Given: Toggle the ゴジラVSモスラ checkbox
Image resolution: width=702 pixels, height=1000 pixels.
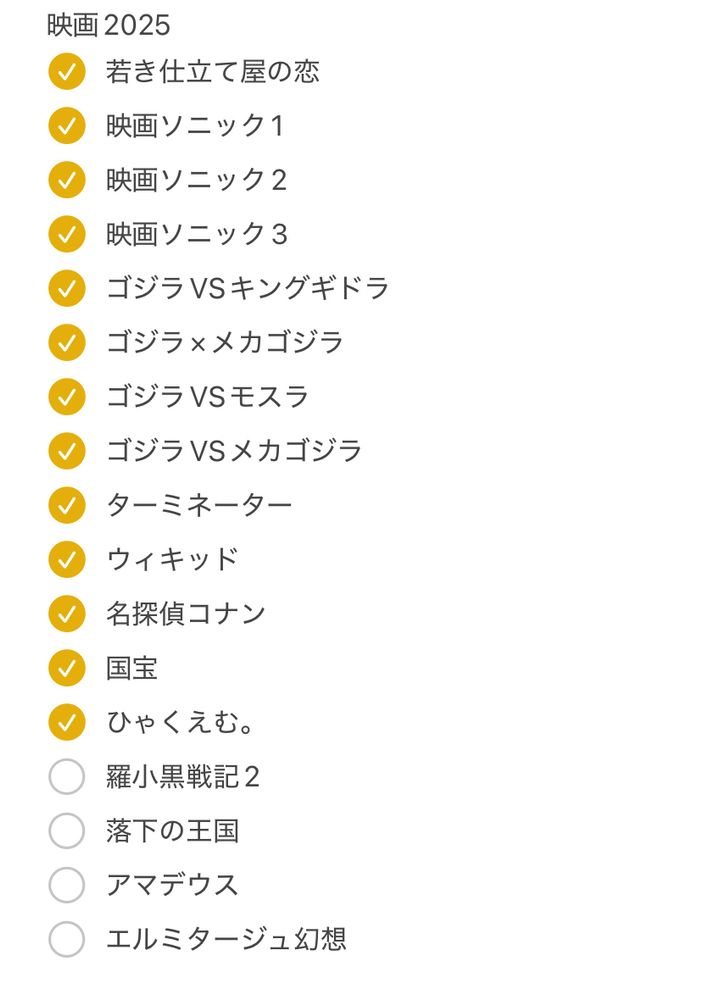Looking at the screenshot, I should click(x=66, y=397).
